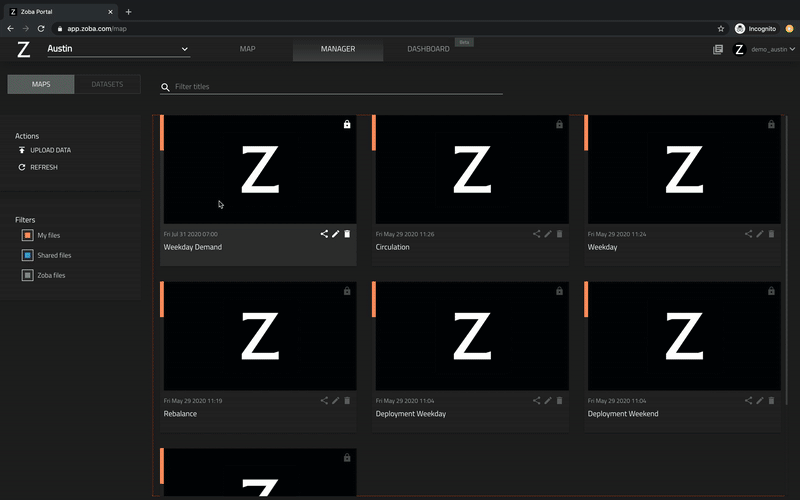Close the Zoba Portal browser tab
Viewport: 800px width, 500px height.
(x=110, y=12)
